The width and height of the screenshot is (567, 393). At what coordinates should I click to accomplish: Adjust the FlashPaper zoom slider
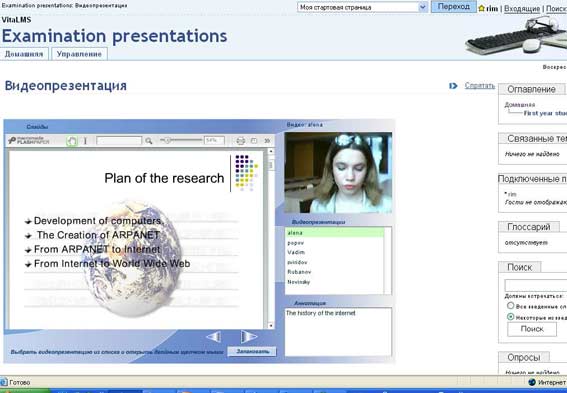pyautogui.click(x=167, y=140)
